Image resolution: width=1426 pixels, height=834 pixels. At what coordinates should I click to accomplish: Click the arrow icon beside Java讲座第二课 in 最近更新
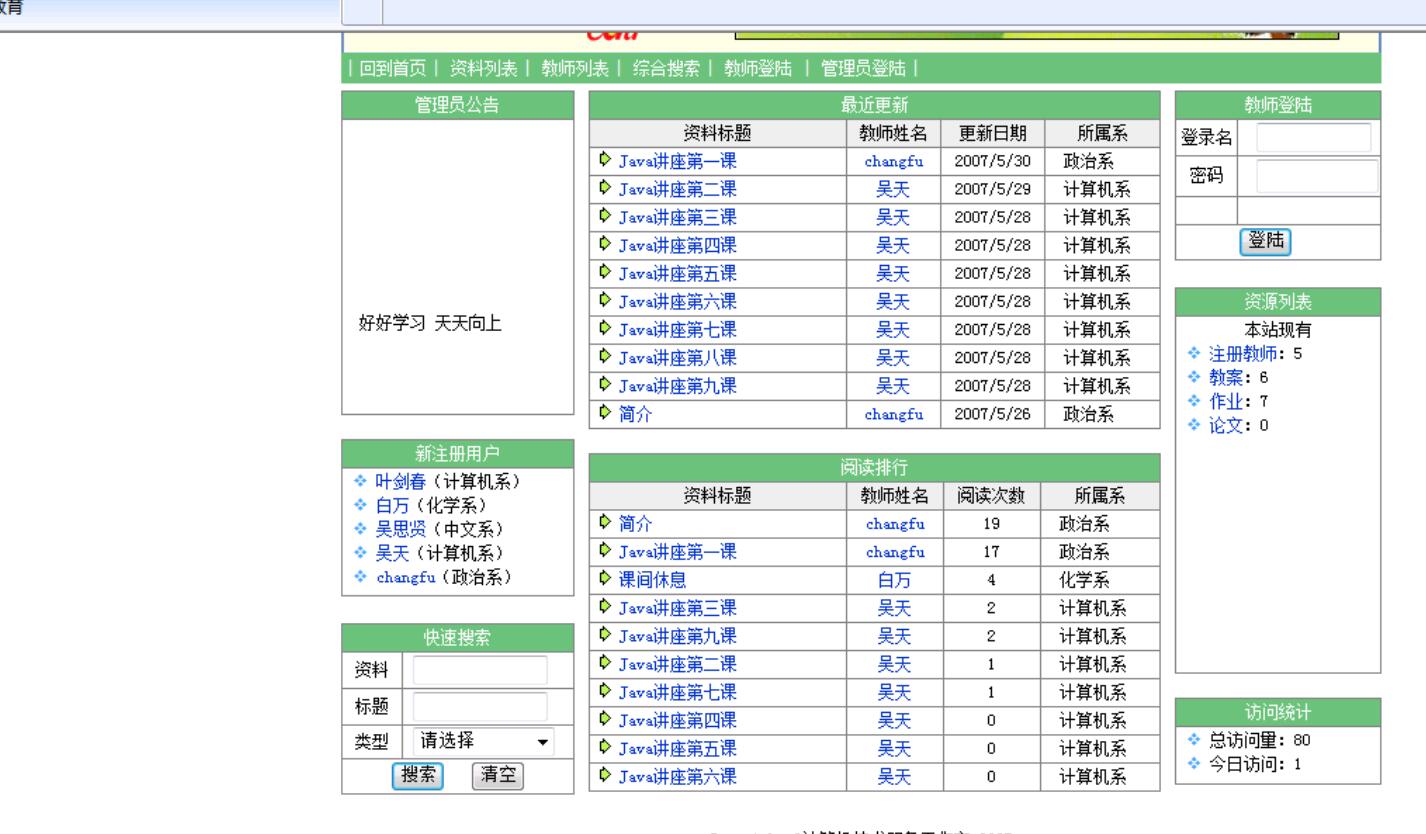coord(605,187)
